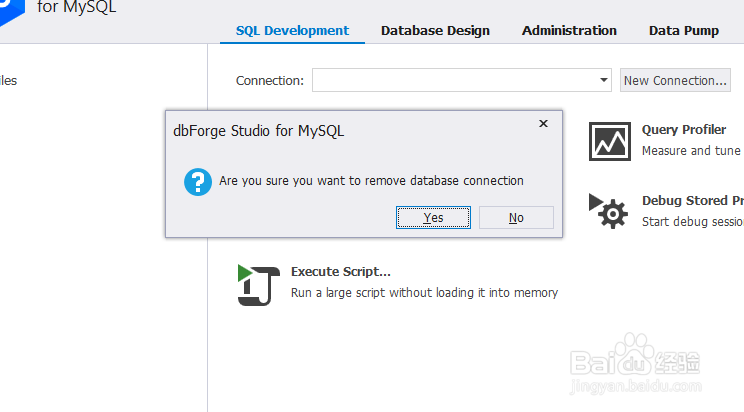The image size is (744, 412).
Task: Click the dbForge logo icon
Action: coord(11,12)
